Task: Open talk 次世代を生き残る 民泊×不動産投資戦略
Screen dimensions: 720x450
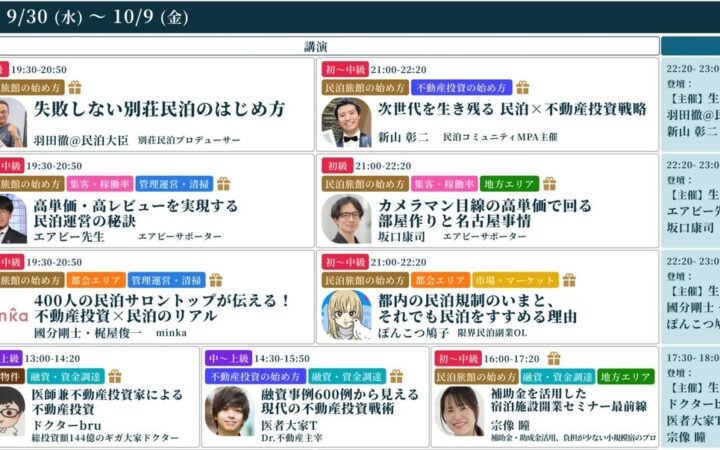Action: (x=512, y=109)
